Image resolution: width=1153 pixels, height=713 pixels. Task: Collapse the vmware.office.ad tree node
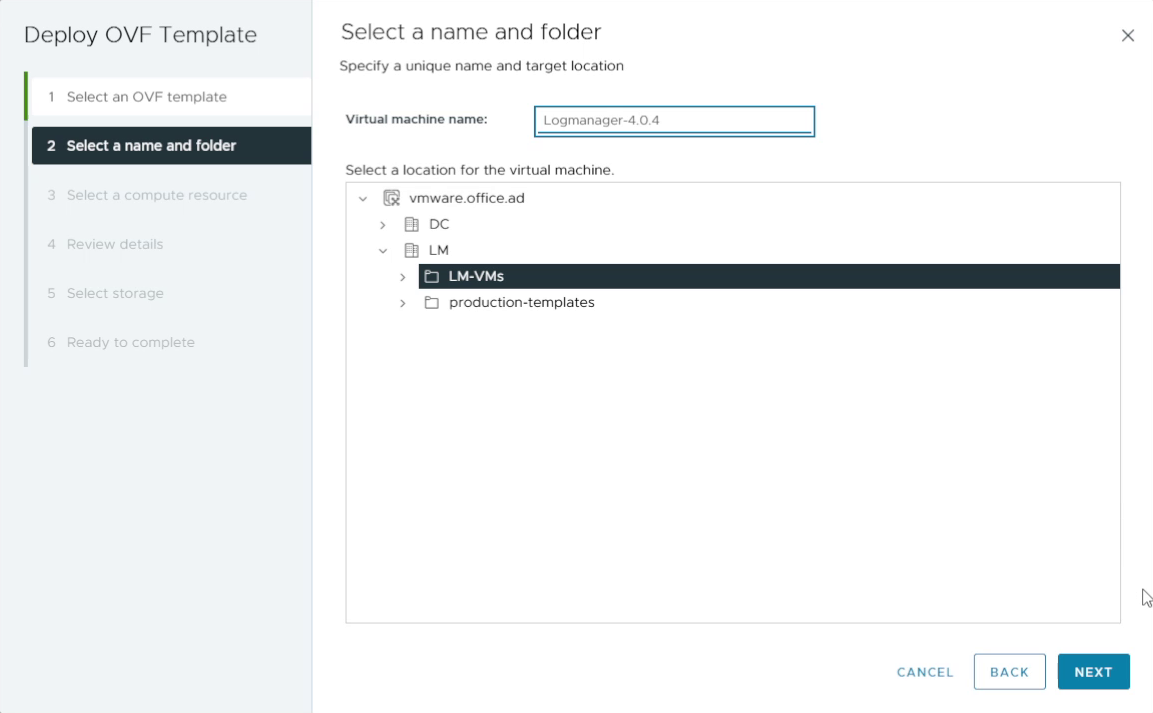tap(364, 198)
